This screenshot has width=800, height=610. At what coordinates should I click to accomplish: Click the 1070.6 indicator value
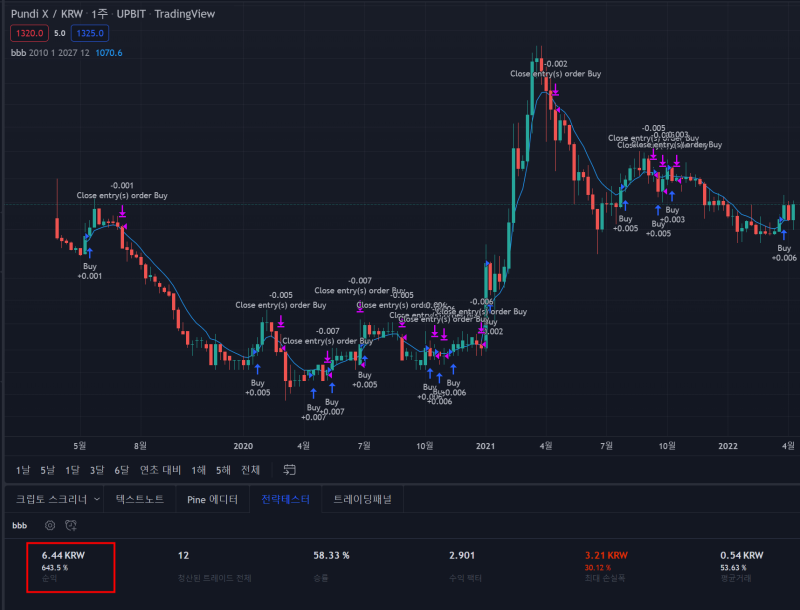coord(109,53)
